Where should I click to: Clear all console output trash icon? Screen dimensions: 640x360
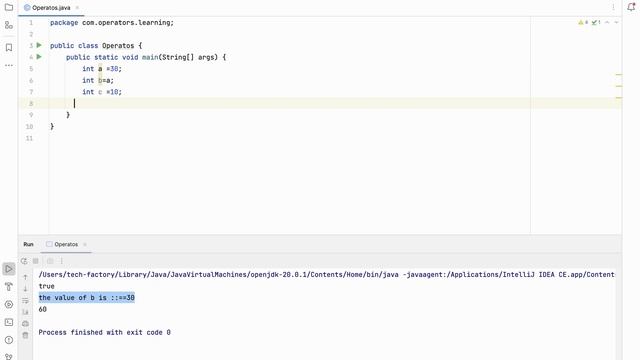(x=25, y=336)
